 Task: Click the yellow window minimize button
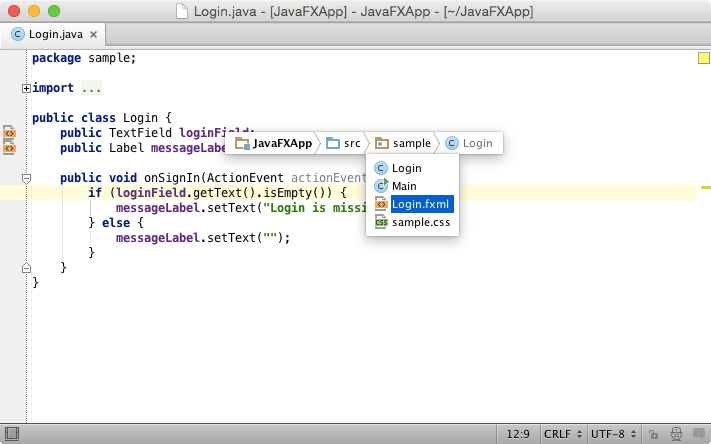[x=34, y=11]
